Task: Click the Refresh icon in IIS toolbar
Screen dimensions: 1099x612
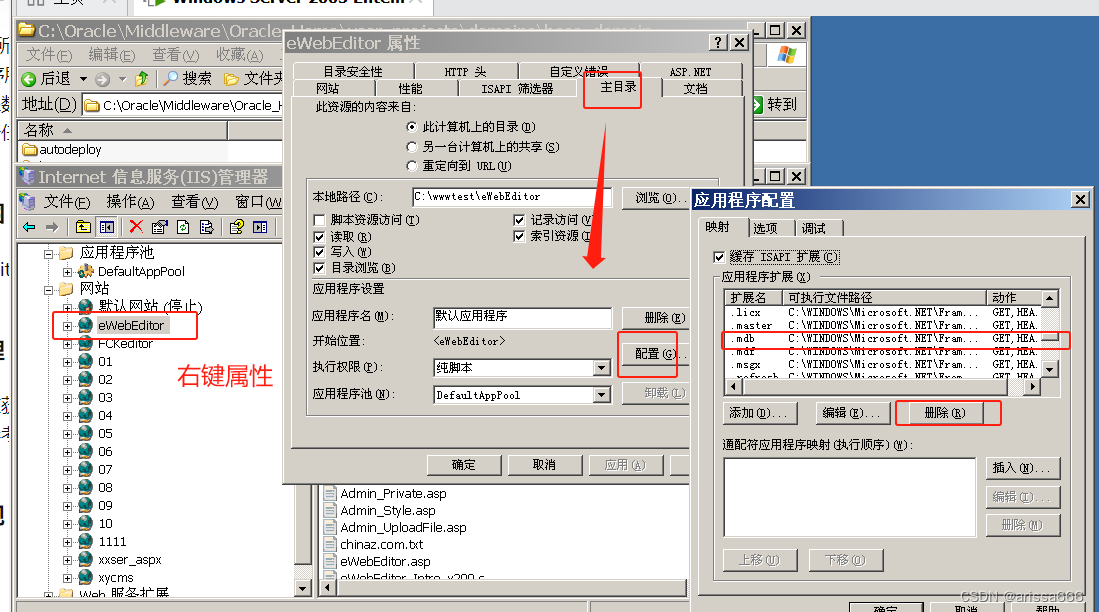Action: tap(183, 227)
